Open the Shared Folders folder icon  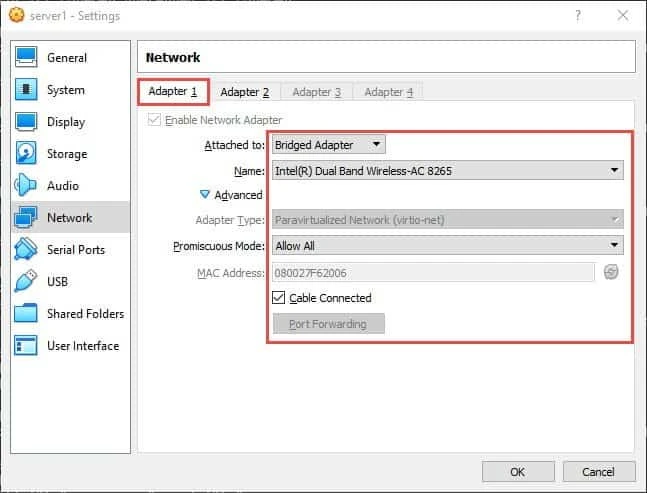(26, 313)
